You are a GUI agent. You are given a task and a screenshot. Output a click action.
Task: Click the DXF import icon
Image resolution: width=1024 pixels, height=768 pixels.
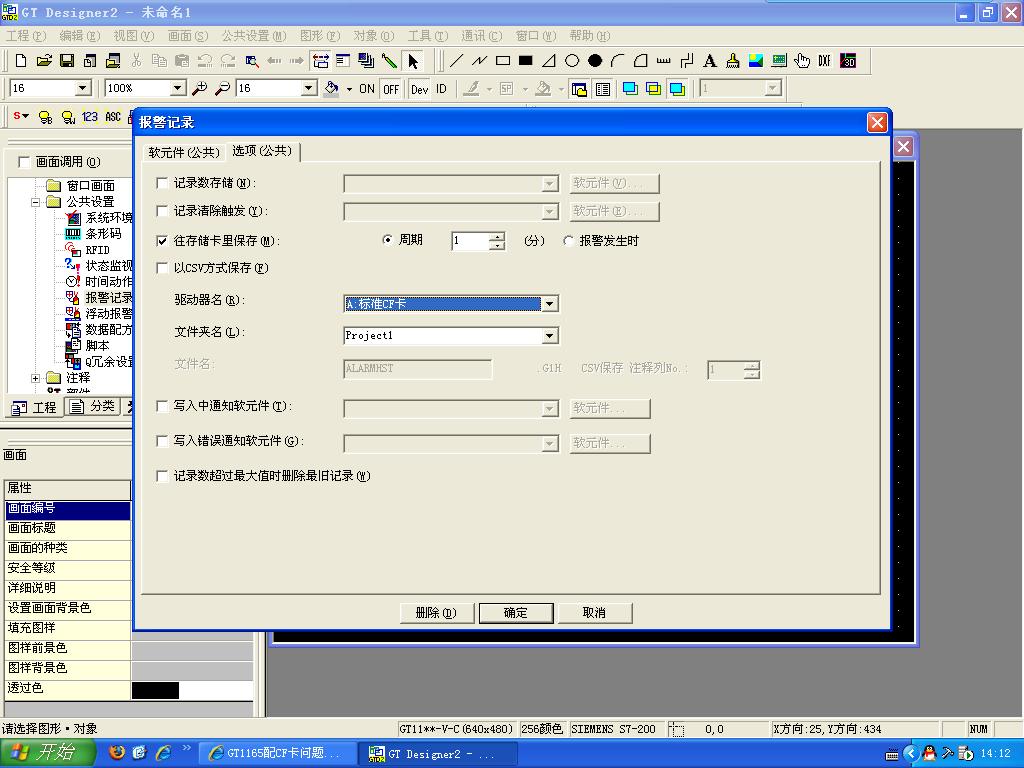click(824, 61)
